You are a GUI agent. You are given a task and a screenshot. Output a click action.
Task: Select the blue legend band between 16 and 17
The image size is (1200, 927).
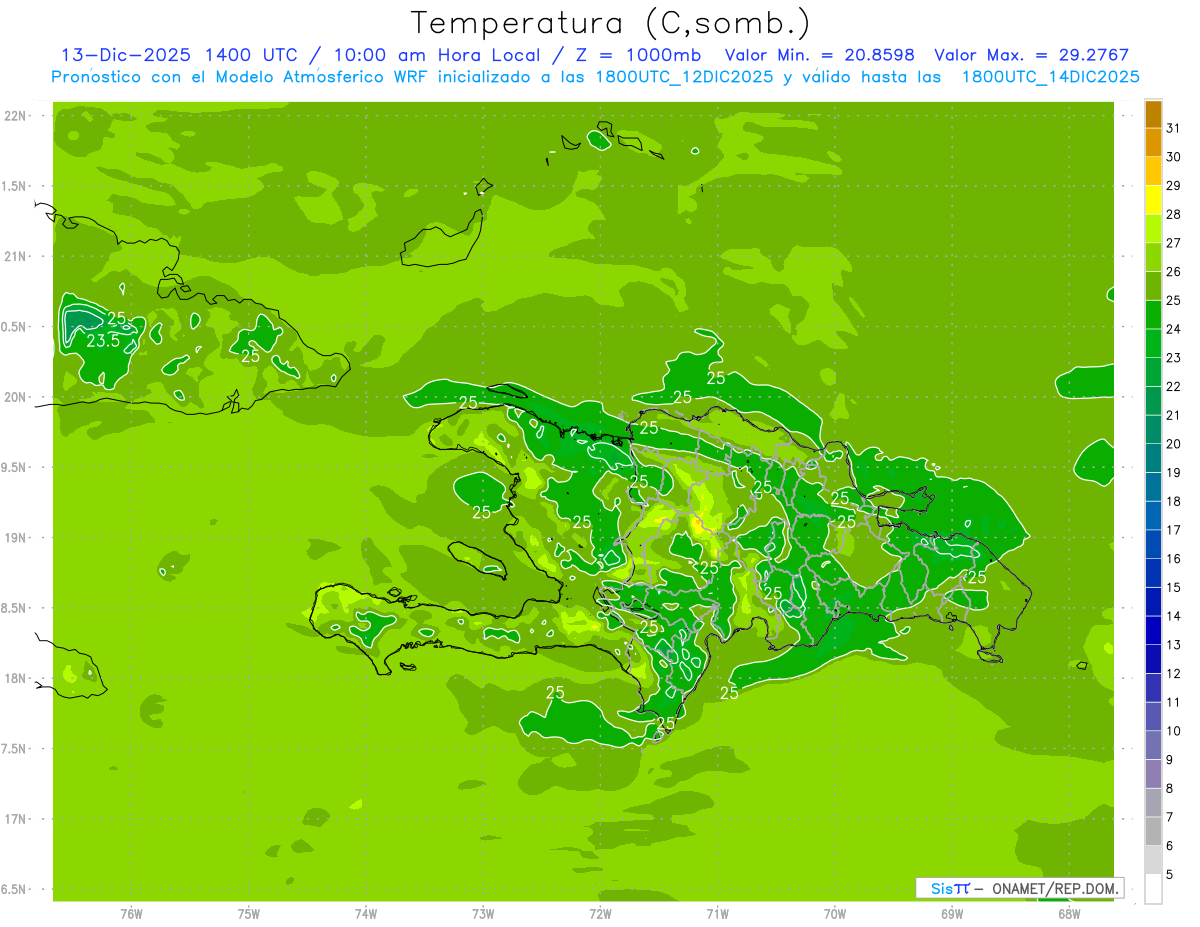tap(1153, 544)
